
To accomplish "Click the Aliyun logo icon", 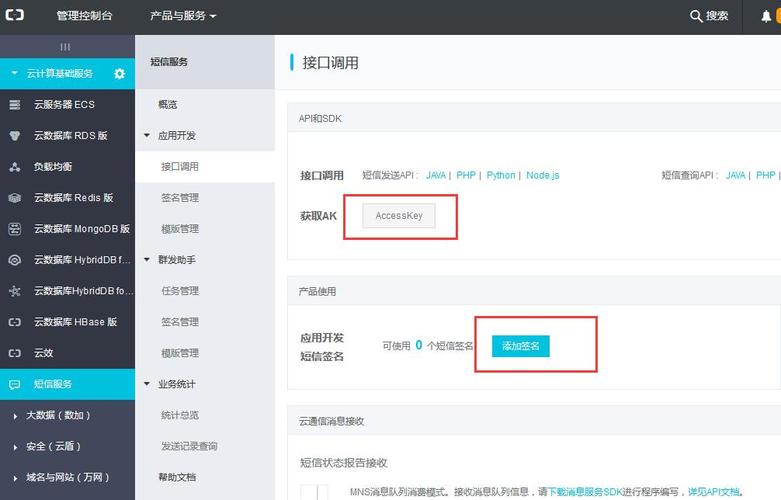I will pyautogui.click(x=14, y=15).
